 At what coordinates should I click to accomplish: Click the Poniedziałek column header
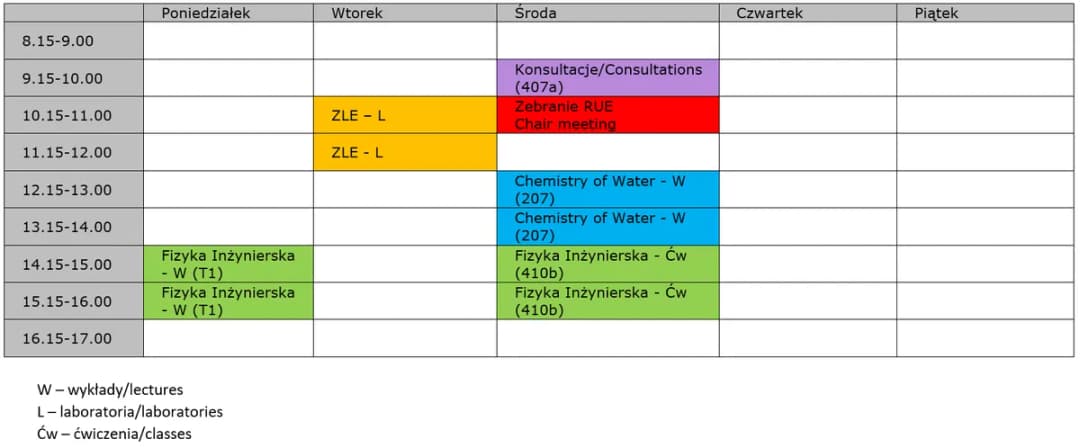click(x=205, y=13)
